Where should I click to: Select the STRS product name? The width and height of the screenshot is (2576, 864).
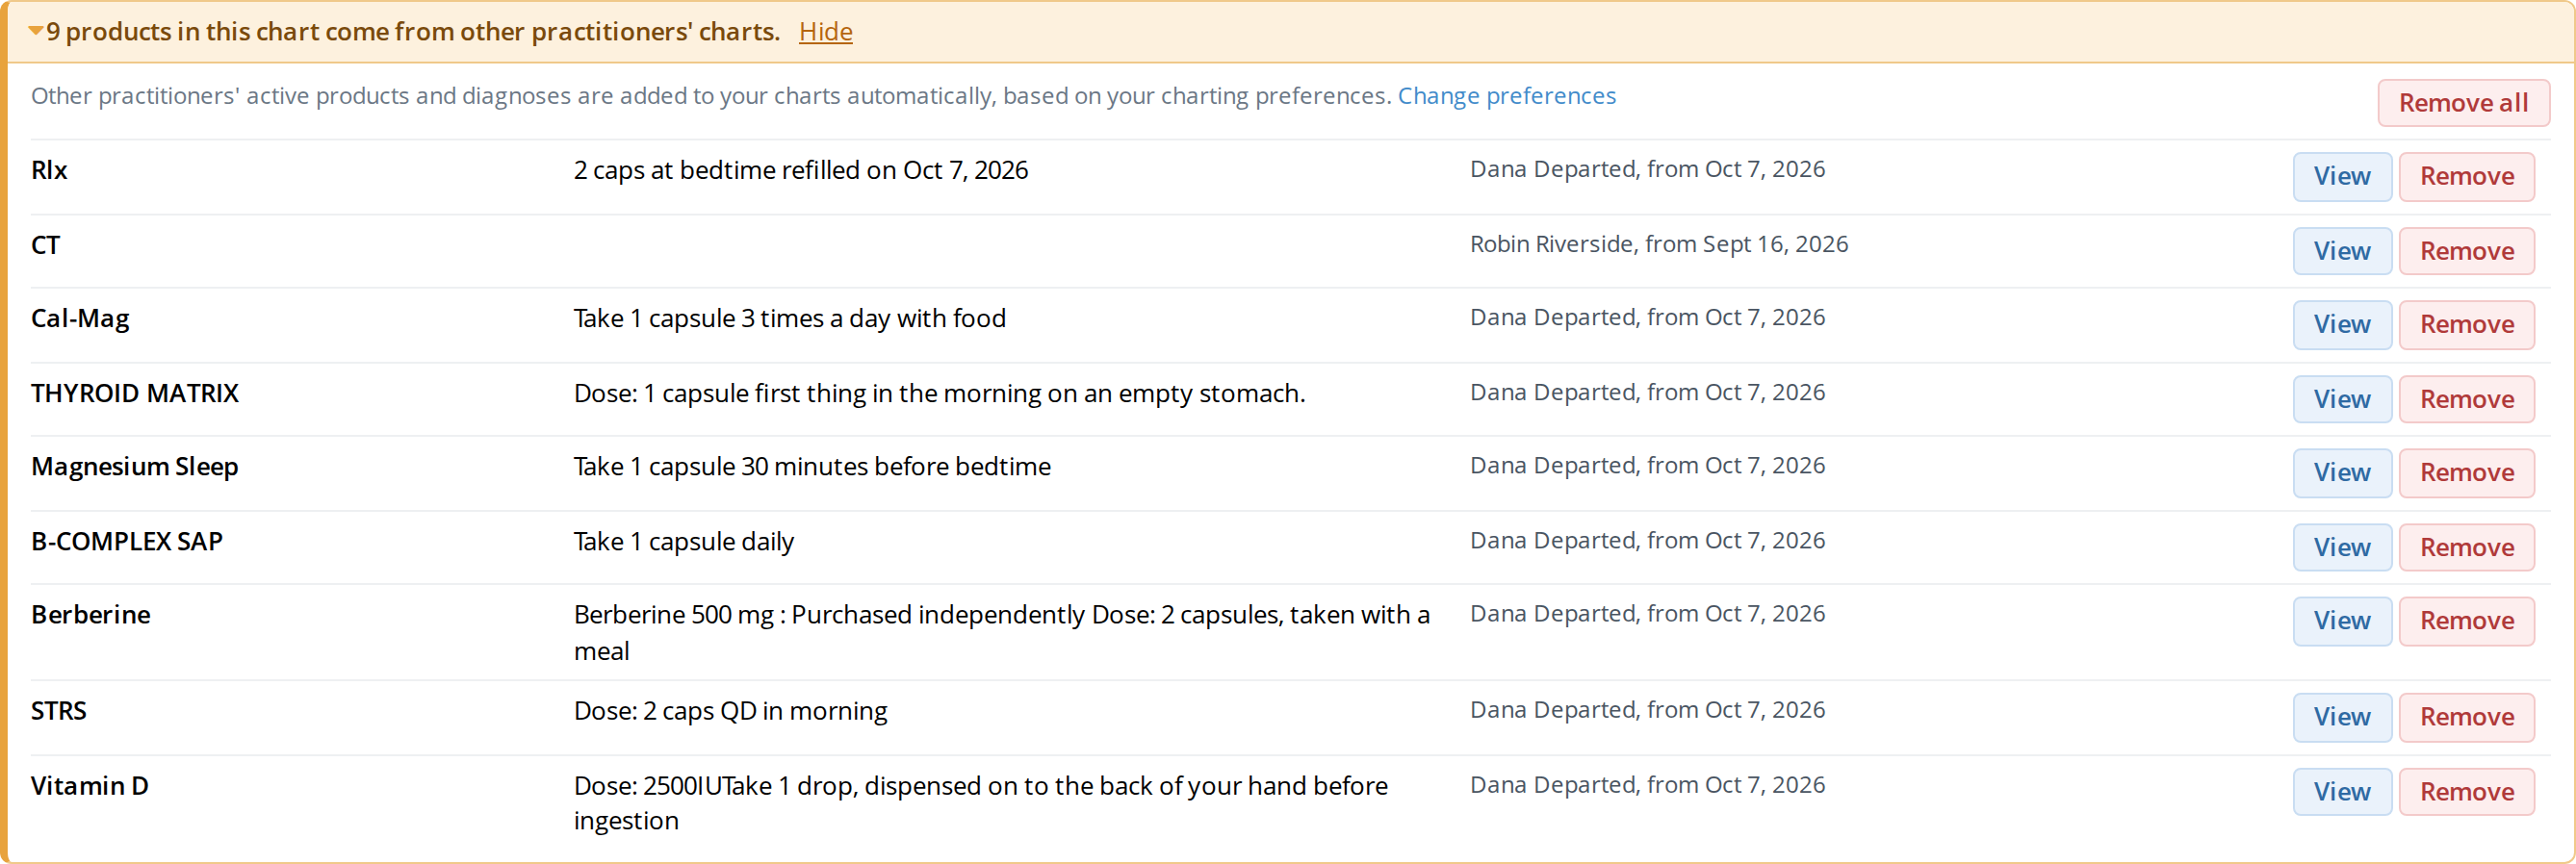(x=59, y=711)
